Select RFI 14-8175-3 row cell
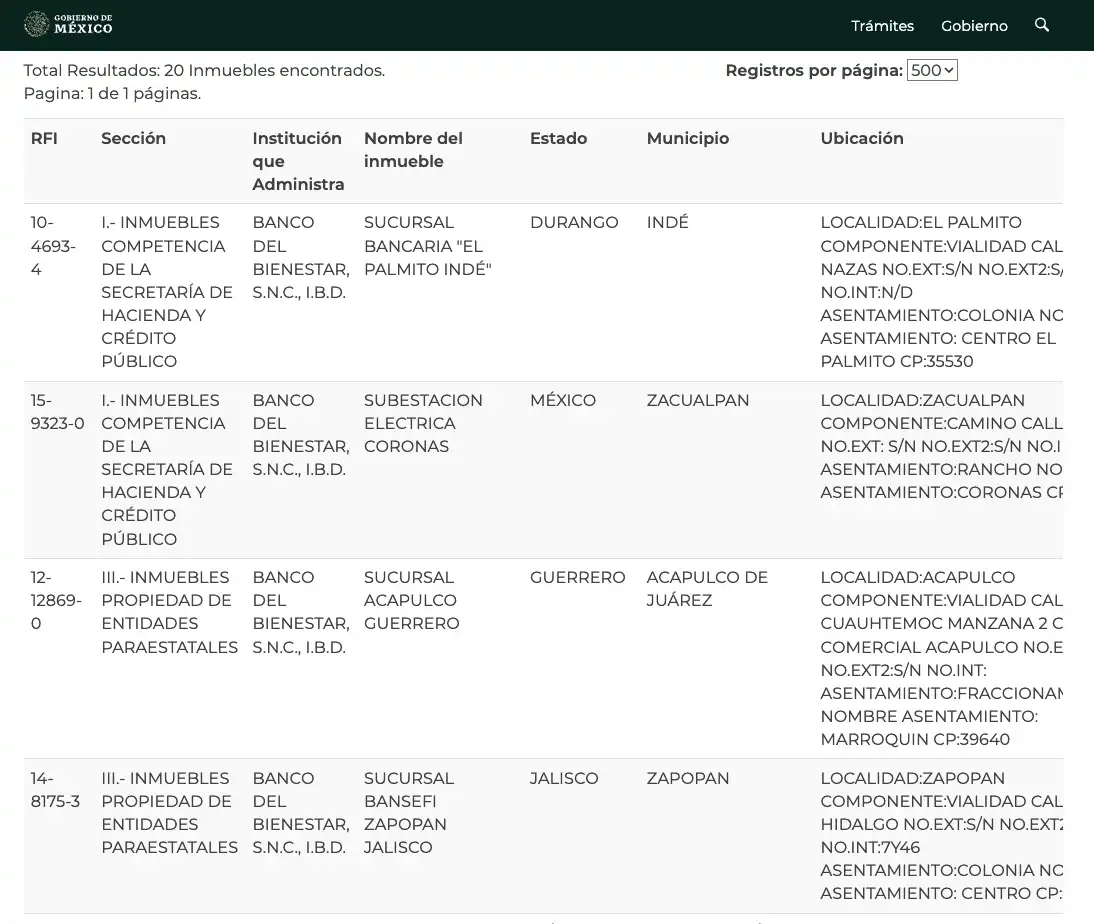Screen dimensions: 1094x924 click(55, 790)
